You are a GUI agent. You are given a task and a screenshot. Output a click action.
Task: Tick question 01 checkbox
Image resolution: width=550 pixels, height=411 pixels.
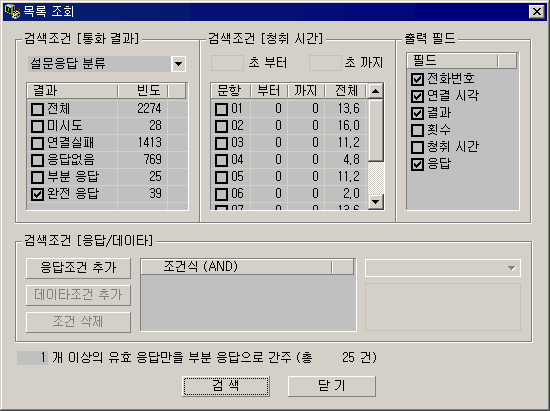click(221, 109)
